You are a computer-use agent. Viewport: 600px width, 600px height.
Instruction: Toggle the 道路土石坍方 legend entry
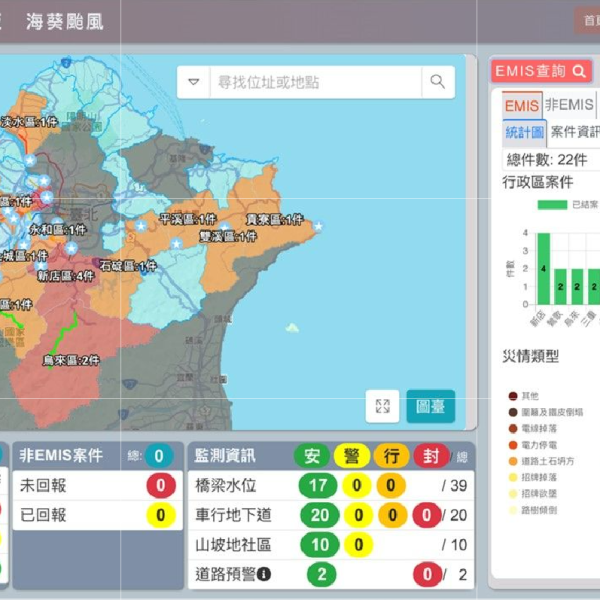[541, 461]
